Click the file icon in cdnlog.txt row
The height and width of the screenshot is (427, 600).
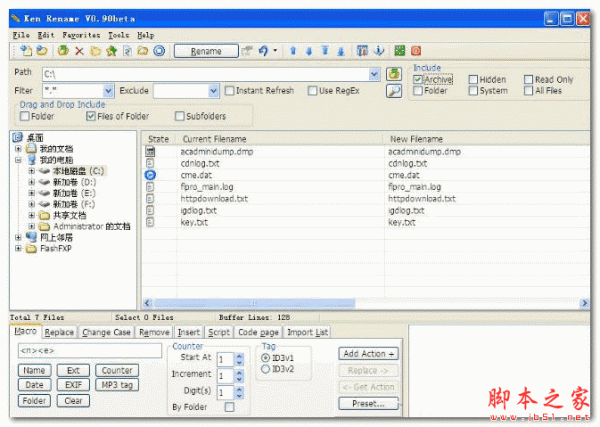[150, 163]
